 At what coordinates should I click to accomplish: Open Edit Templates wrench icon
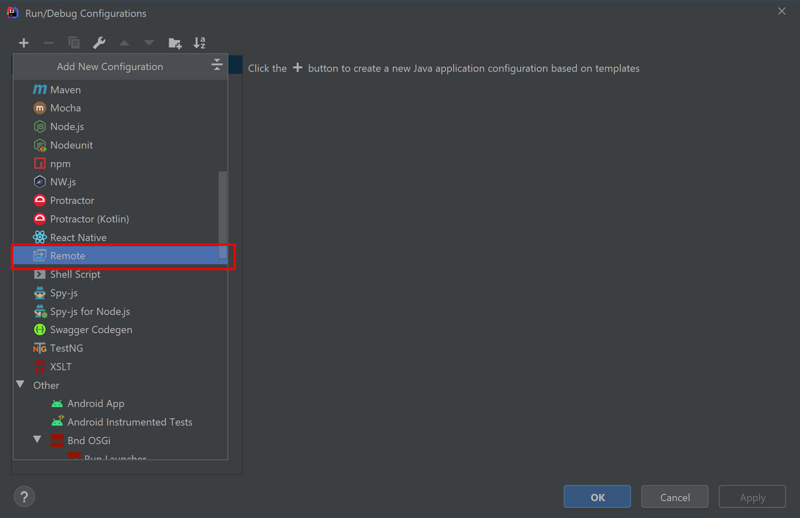pyautogui.click(x=99, y=43)
